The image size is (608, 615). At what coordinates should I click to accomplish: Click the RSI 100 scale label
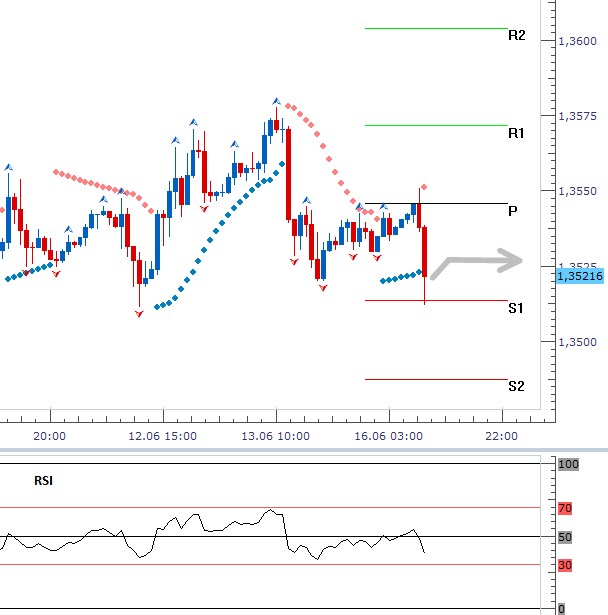[567, 465]
